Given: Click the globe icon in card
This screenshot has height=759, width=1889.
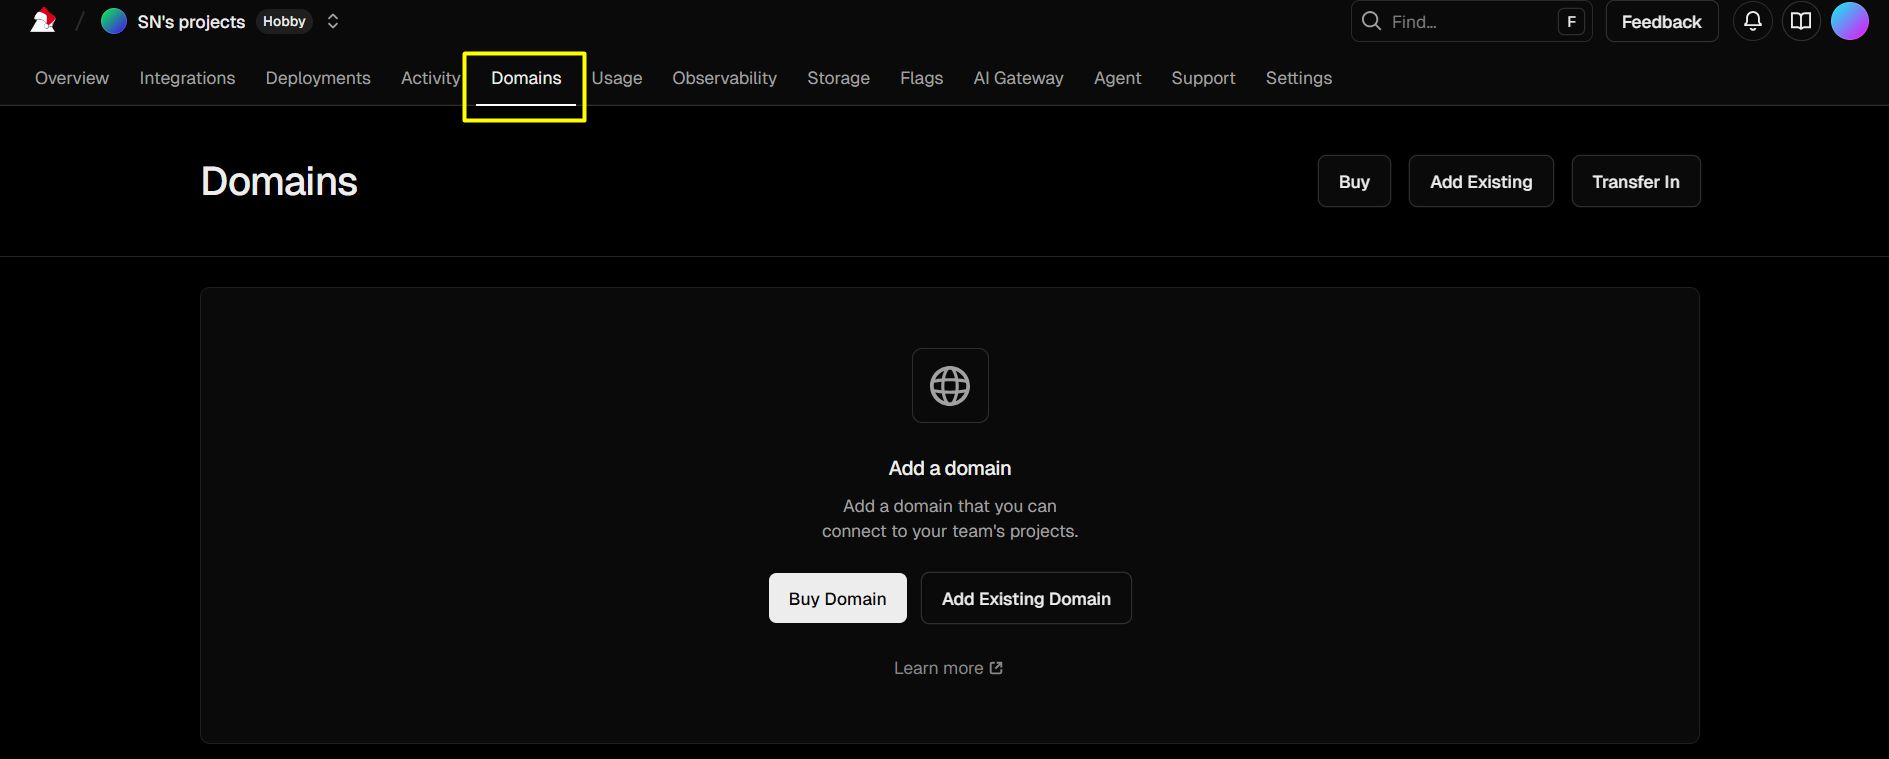Looking at the screenshot, I should 950,386.
